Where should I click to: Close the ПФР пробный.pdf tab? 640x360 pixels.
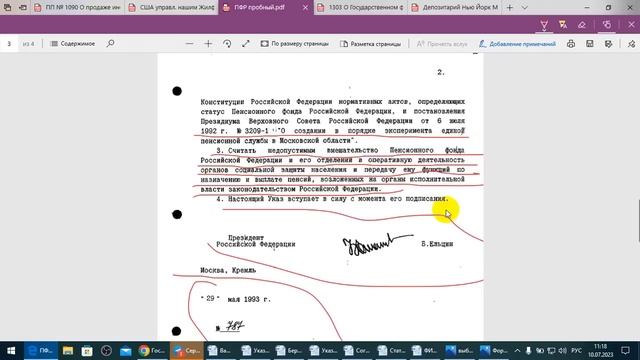coord(305,7)
